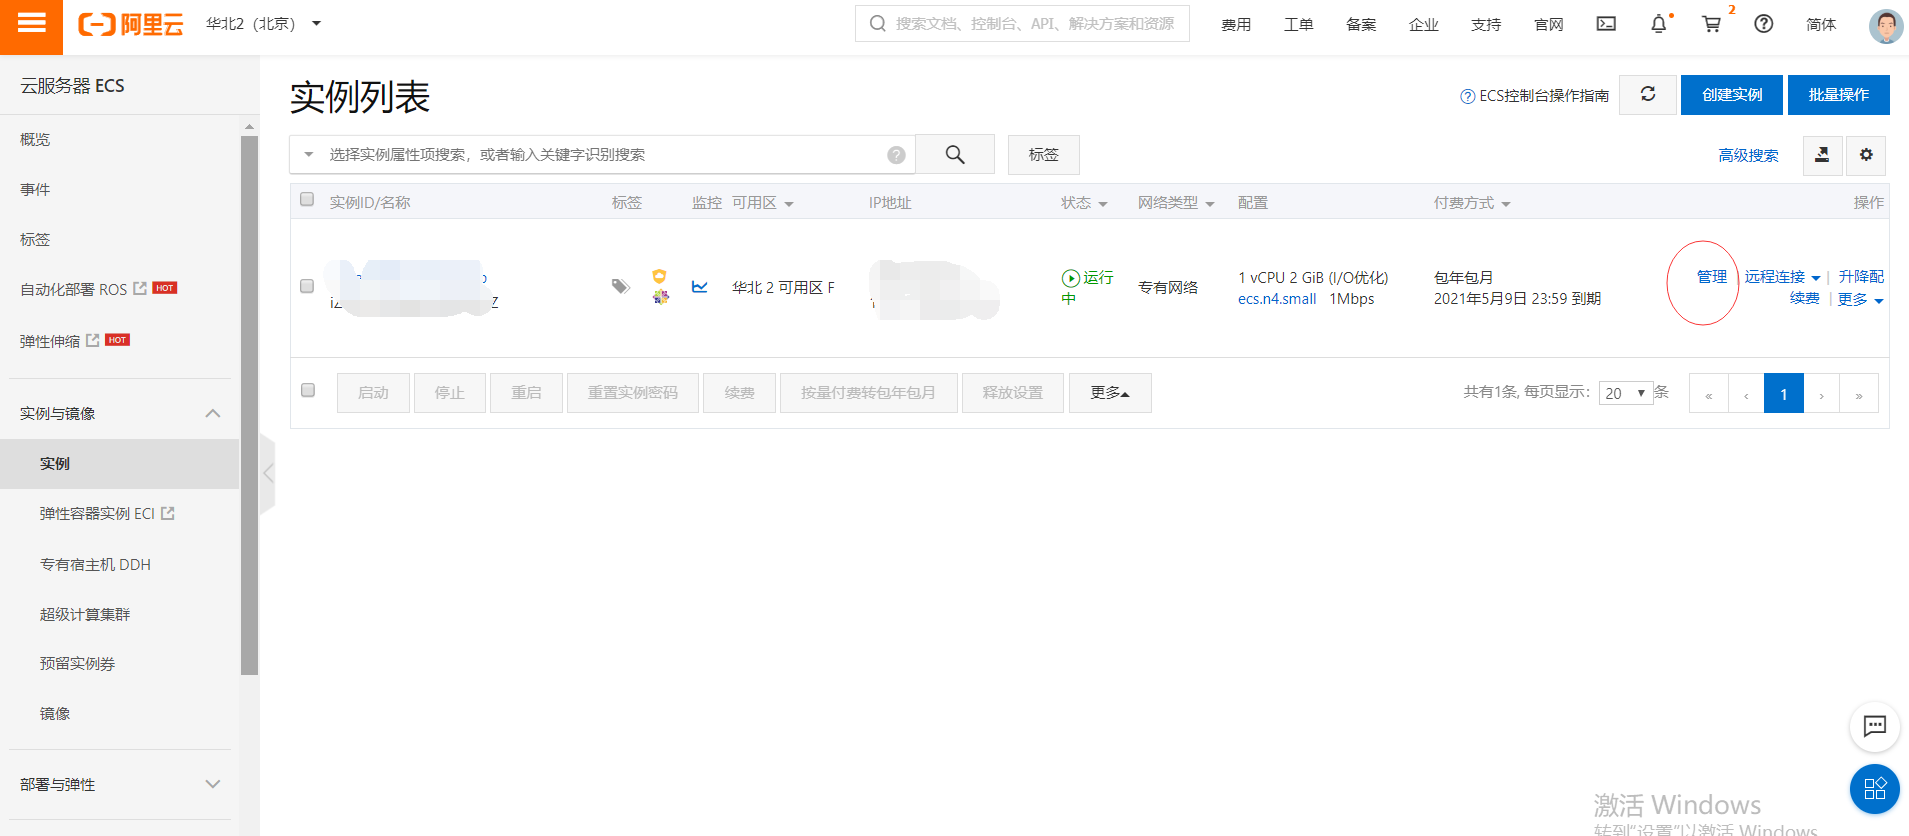The image size is (1909, 836).
Task: Open the bottom 更多 batch menu
Action: pyautogui.click(x=1110, y=393)
